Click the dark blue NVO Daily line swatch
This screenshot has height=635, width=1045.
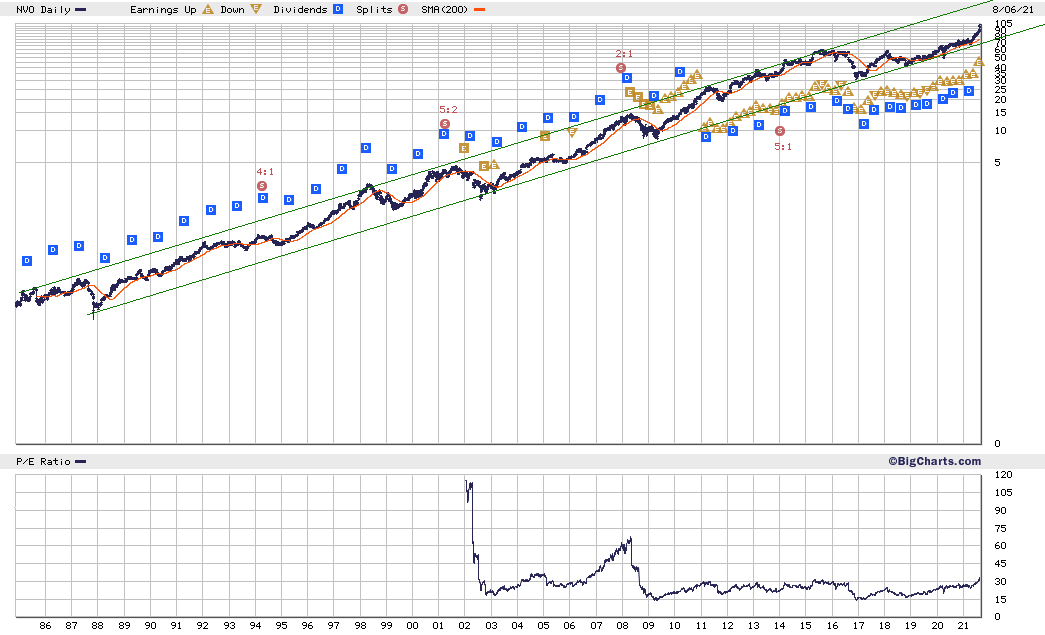pyautogui.click(x=81, y=10)
